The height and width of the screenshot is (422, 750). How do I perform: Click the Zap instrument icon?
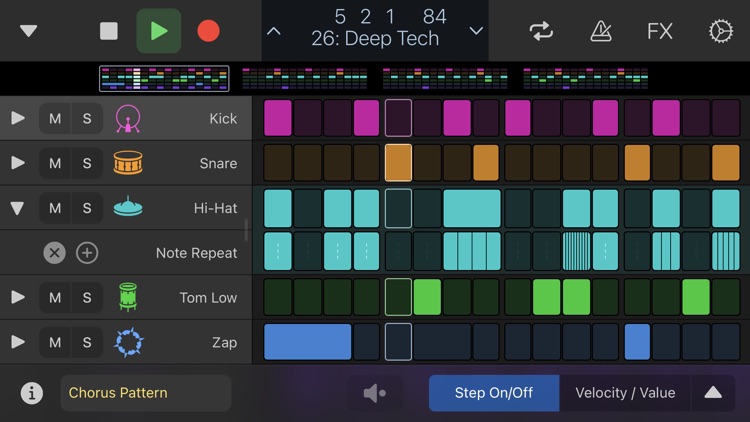[x=129, y=342]
